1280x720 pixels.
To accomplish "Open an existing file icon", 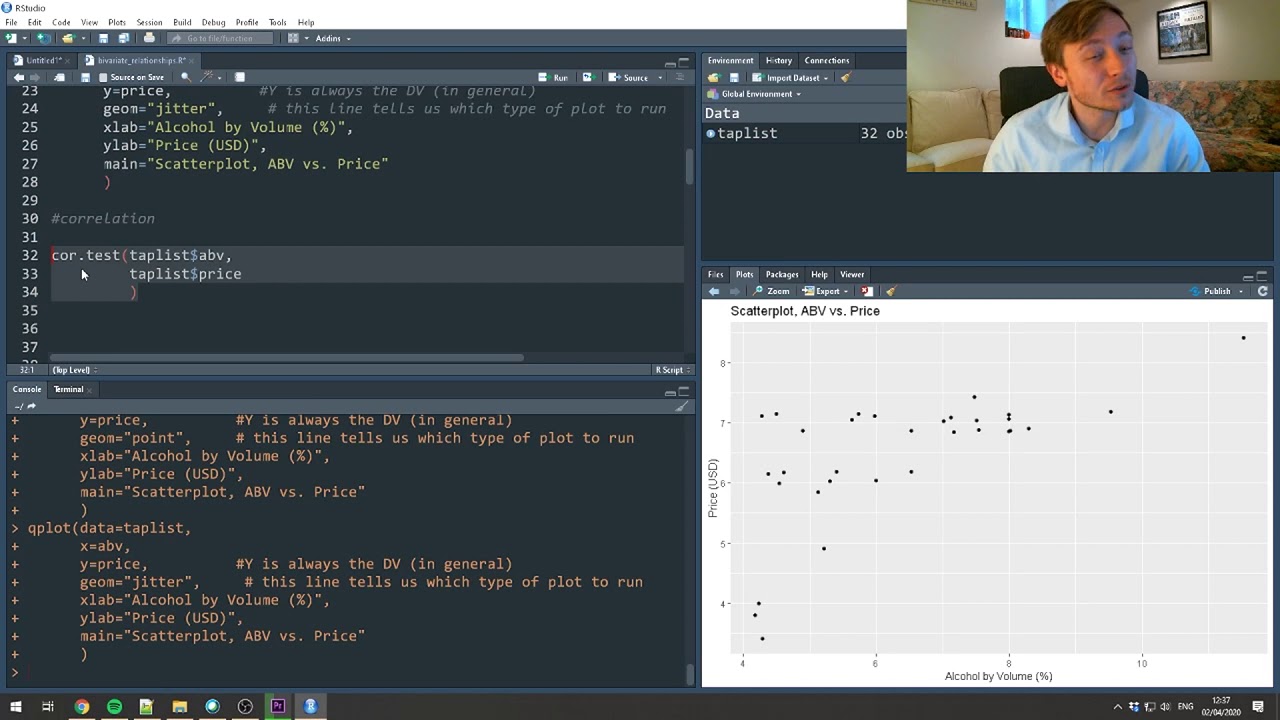I will click(x=67, y=38).
